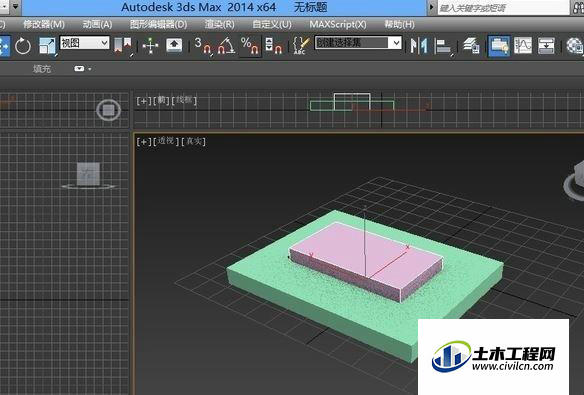Screen dimensions: 584x395
Task: Expand the named selection sets dropdown
Action: click(358, 43)
